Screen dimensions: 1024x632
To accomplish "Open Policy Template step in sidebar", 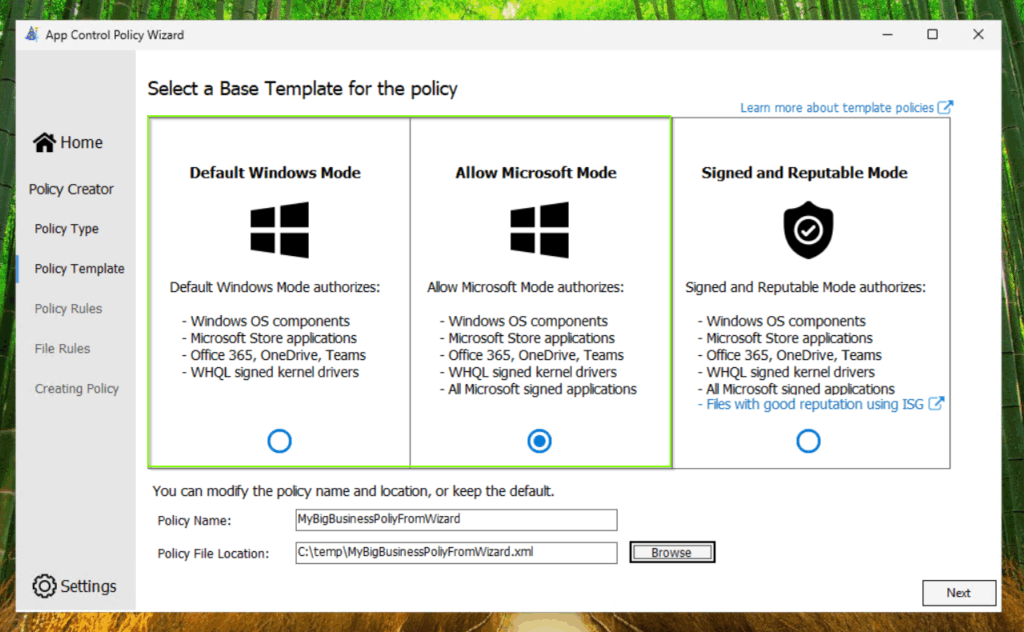I will point(79,269).
